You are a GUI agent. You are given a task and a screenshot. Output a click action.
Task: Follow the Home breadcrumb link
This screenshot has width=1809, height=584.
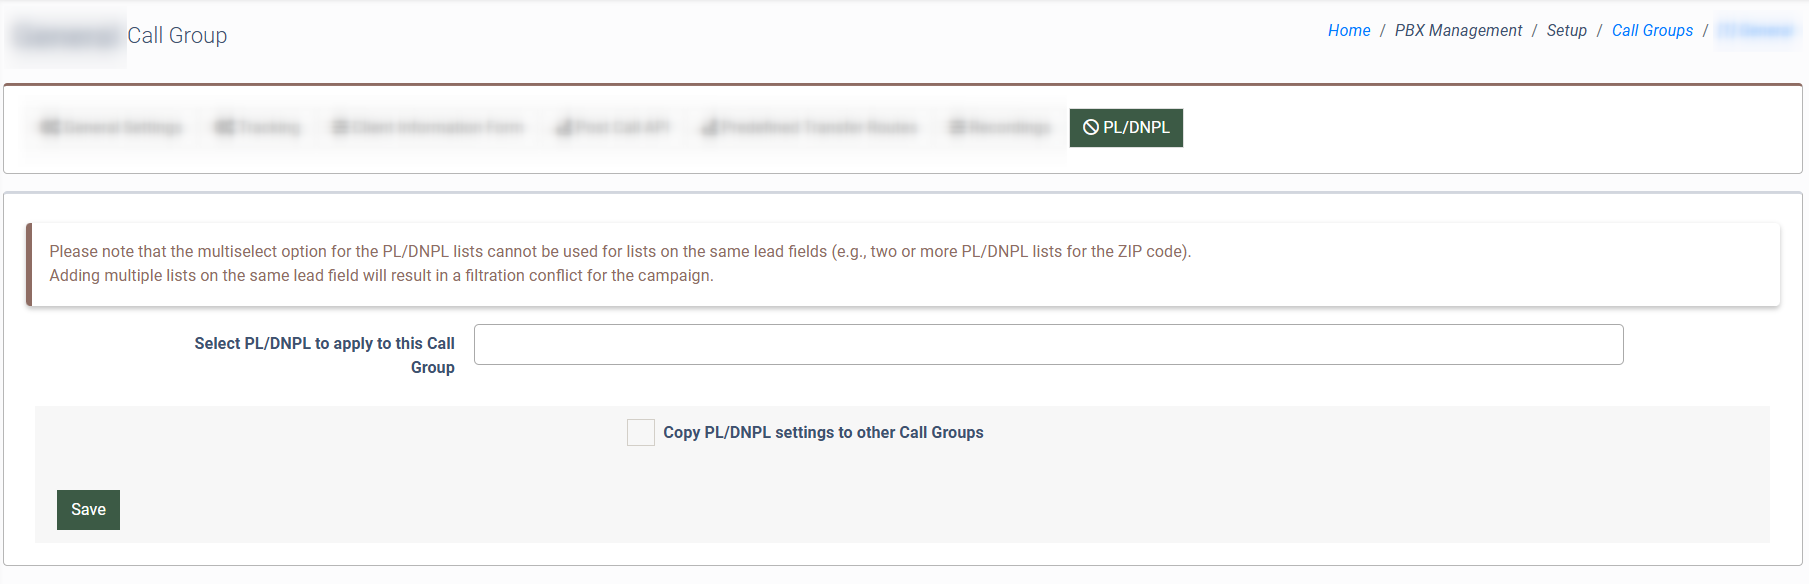pos(1349,31)
